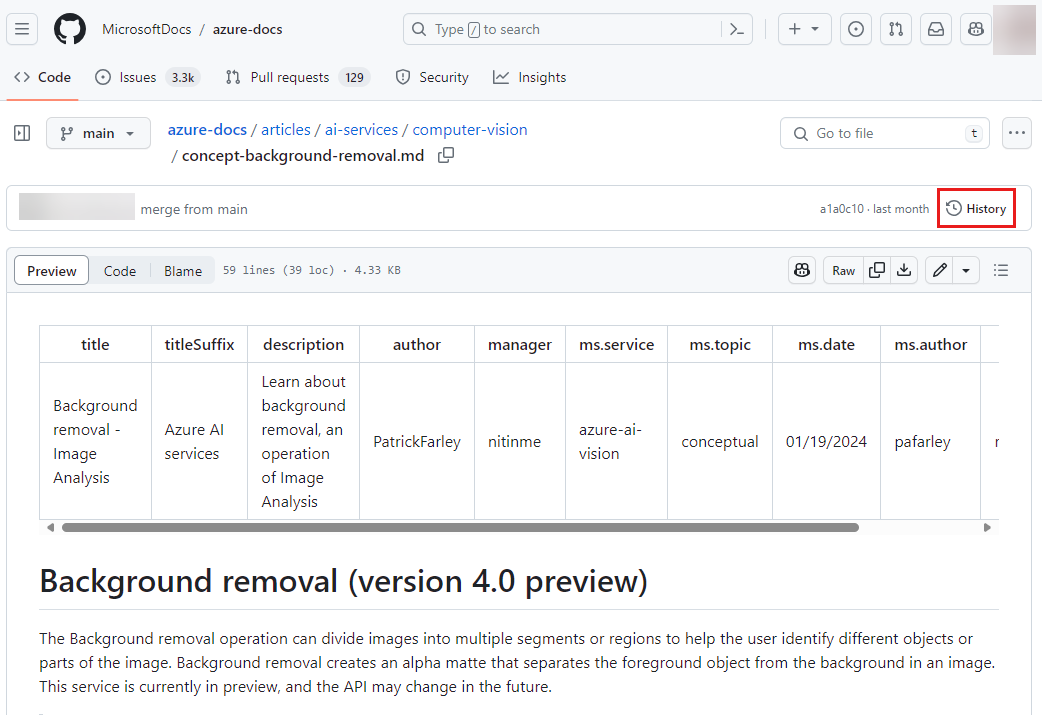
Task: Open the notifications inbox
Action: tap(935, 29)
